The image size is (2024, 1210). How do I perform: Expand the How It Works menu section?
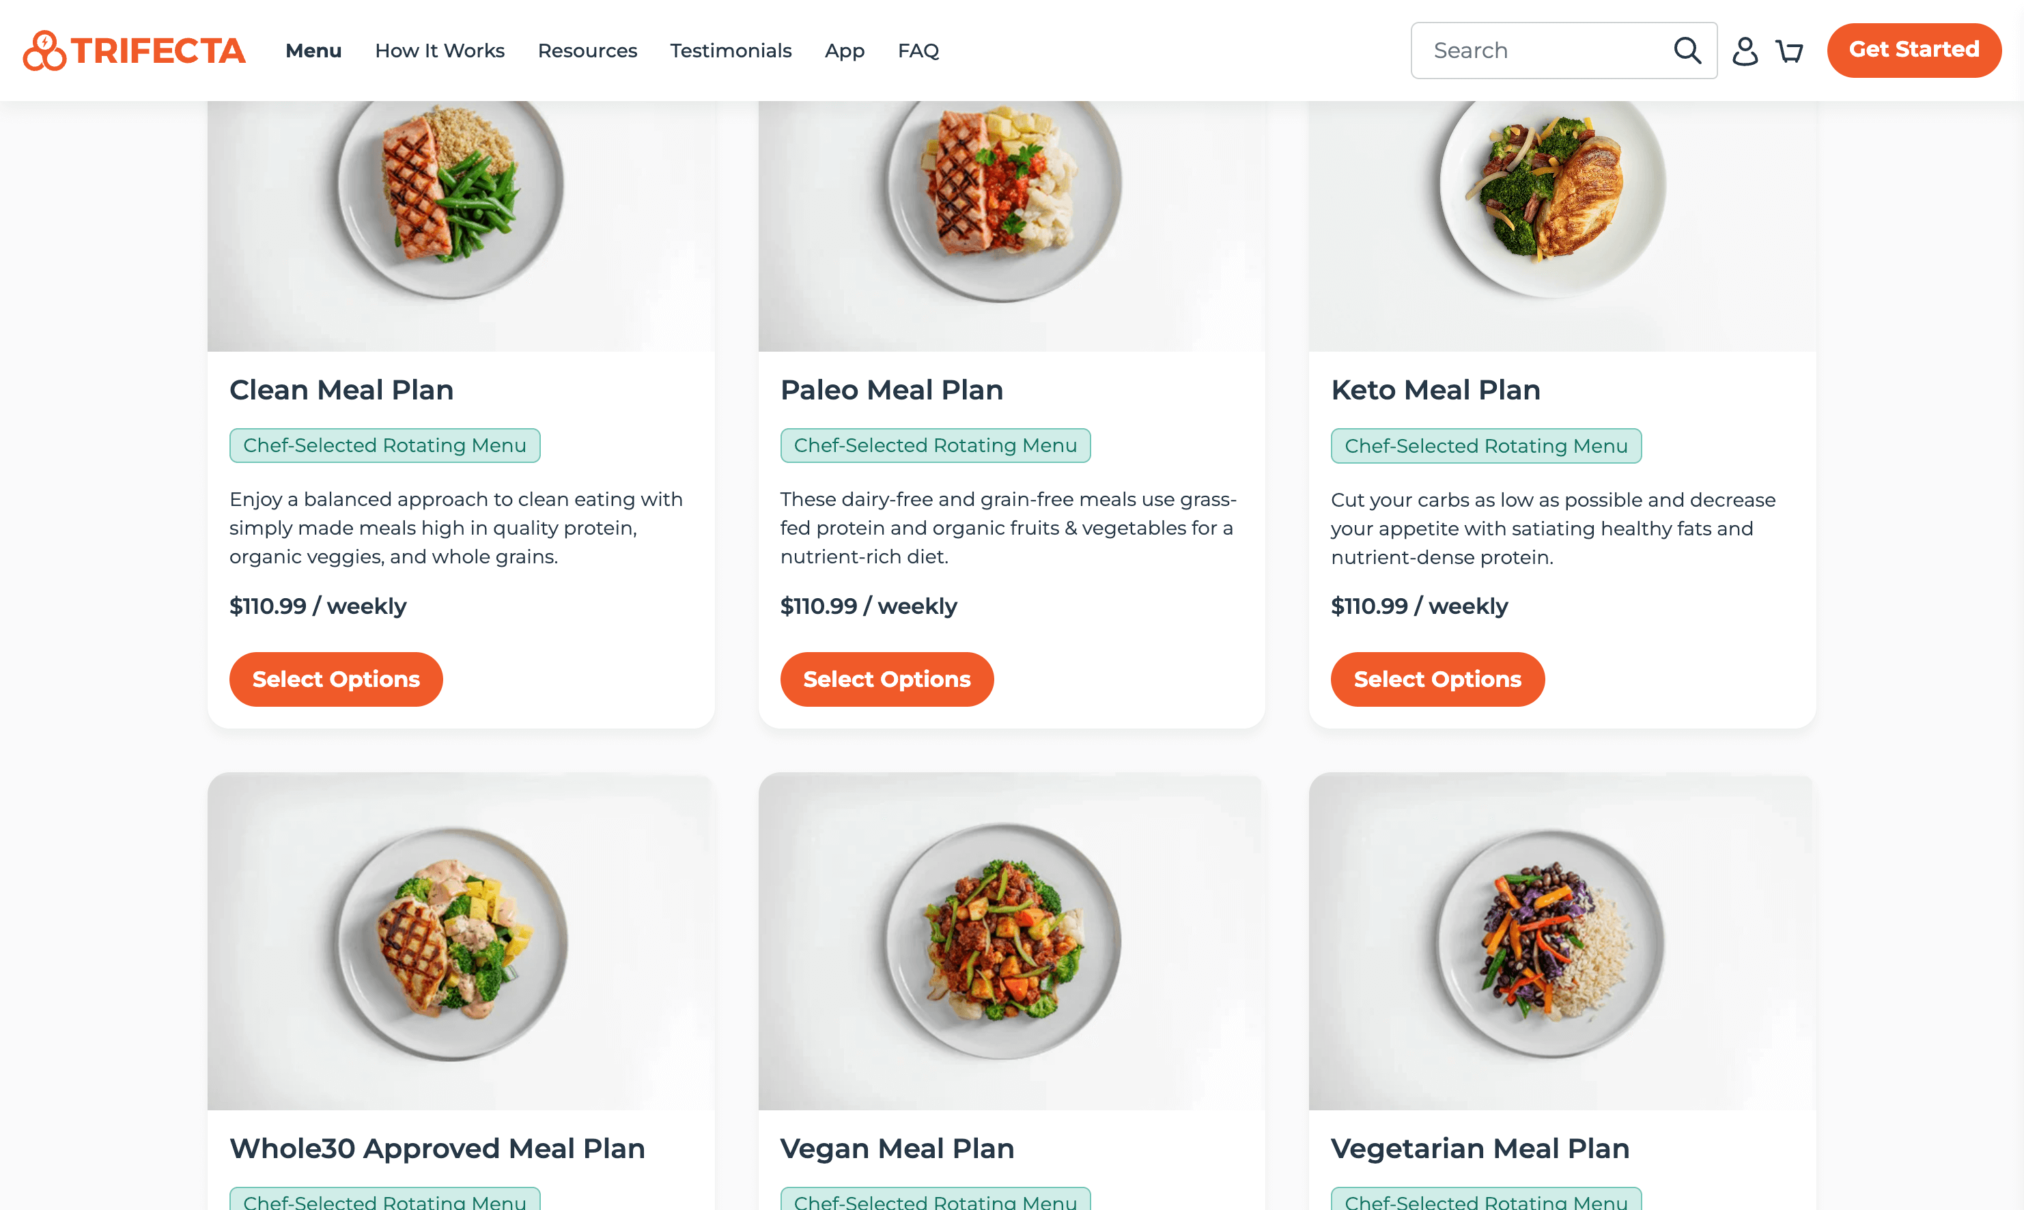click(439, 49)
